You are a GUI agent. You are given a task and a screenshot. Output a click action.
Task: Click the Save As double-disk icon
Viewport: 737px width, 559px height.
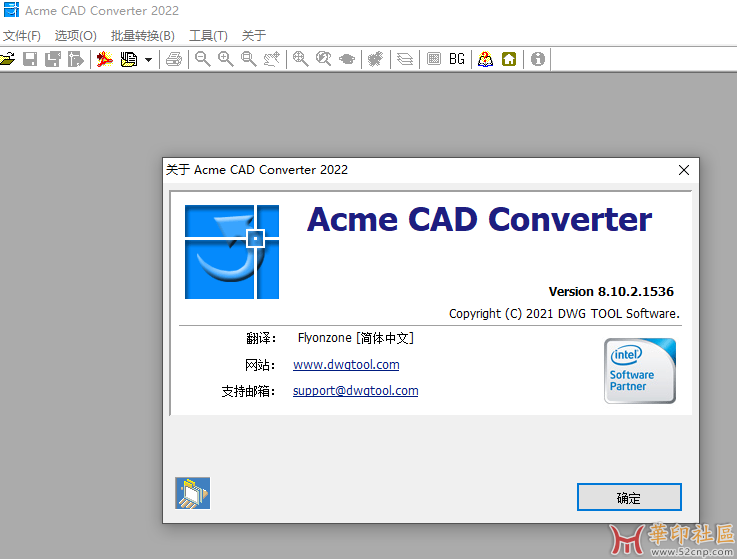point(53,59)
